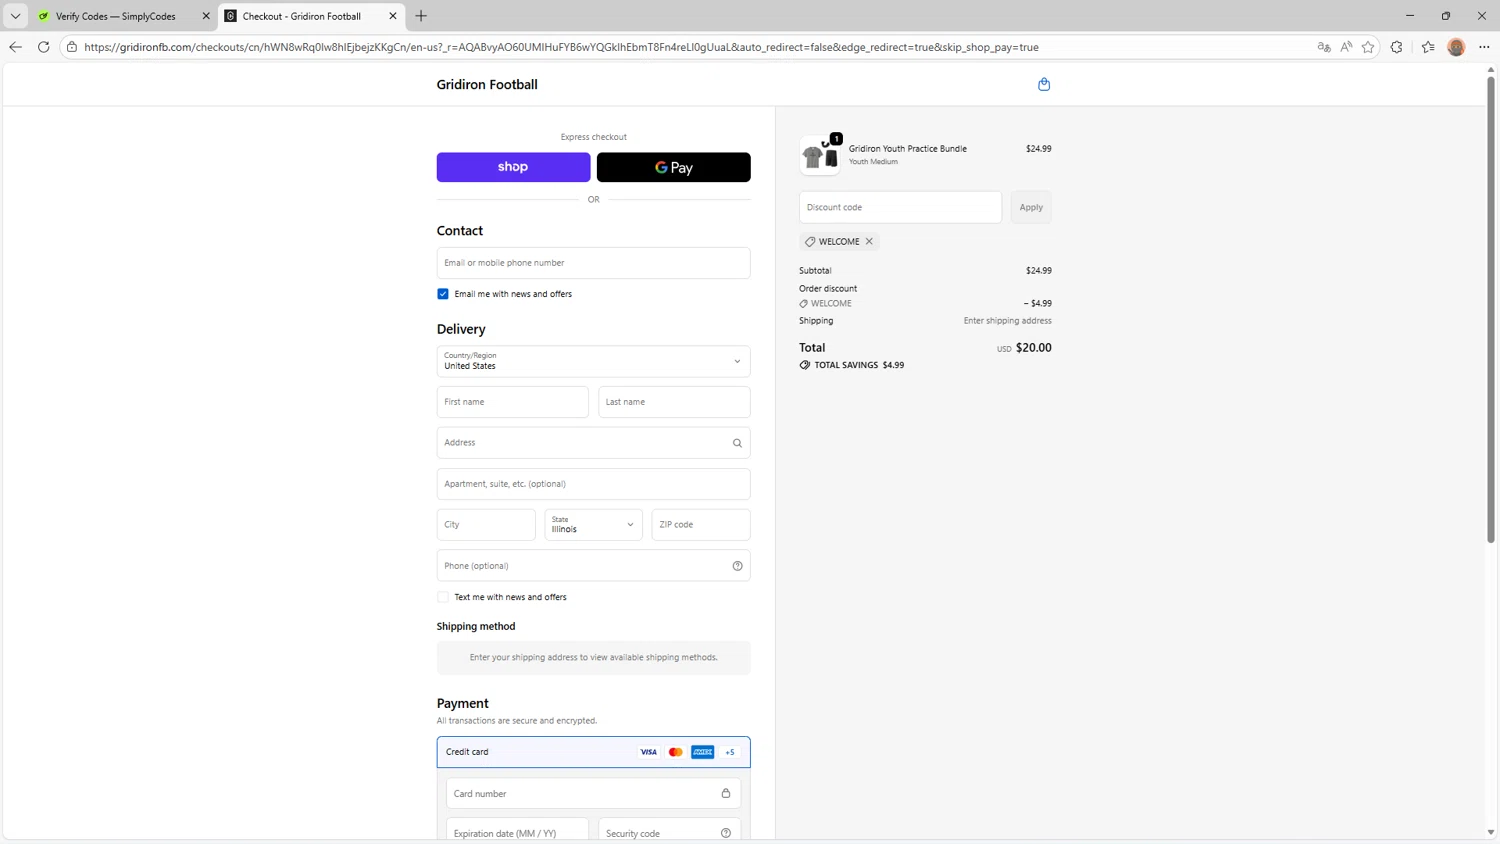
Task: Open the shopping cart bag icon
Action: [1044, 84]
